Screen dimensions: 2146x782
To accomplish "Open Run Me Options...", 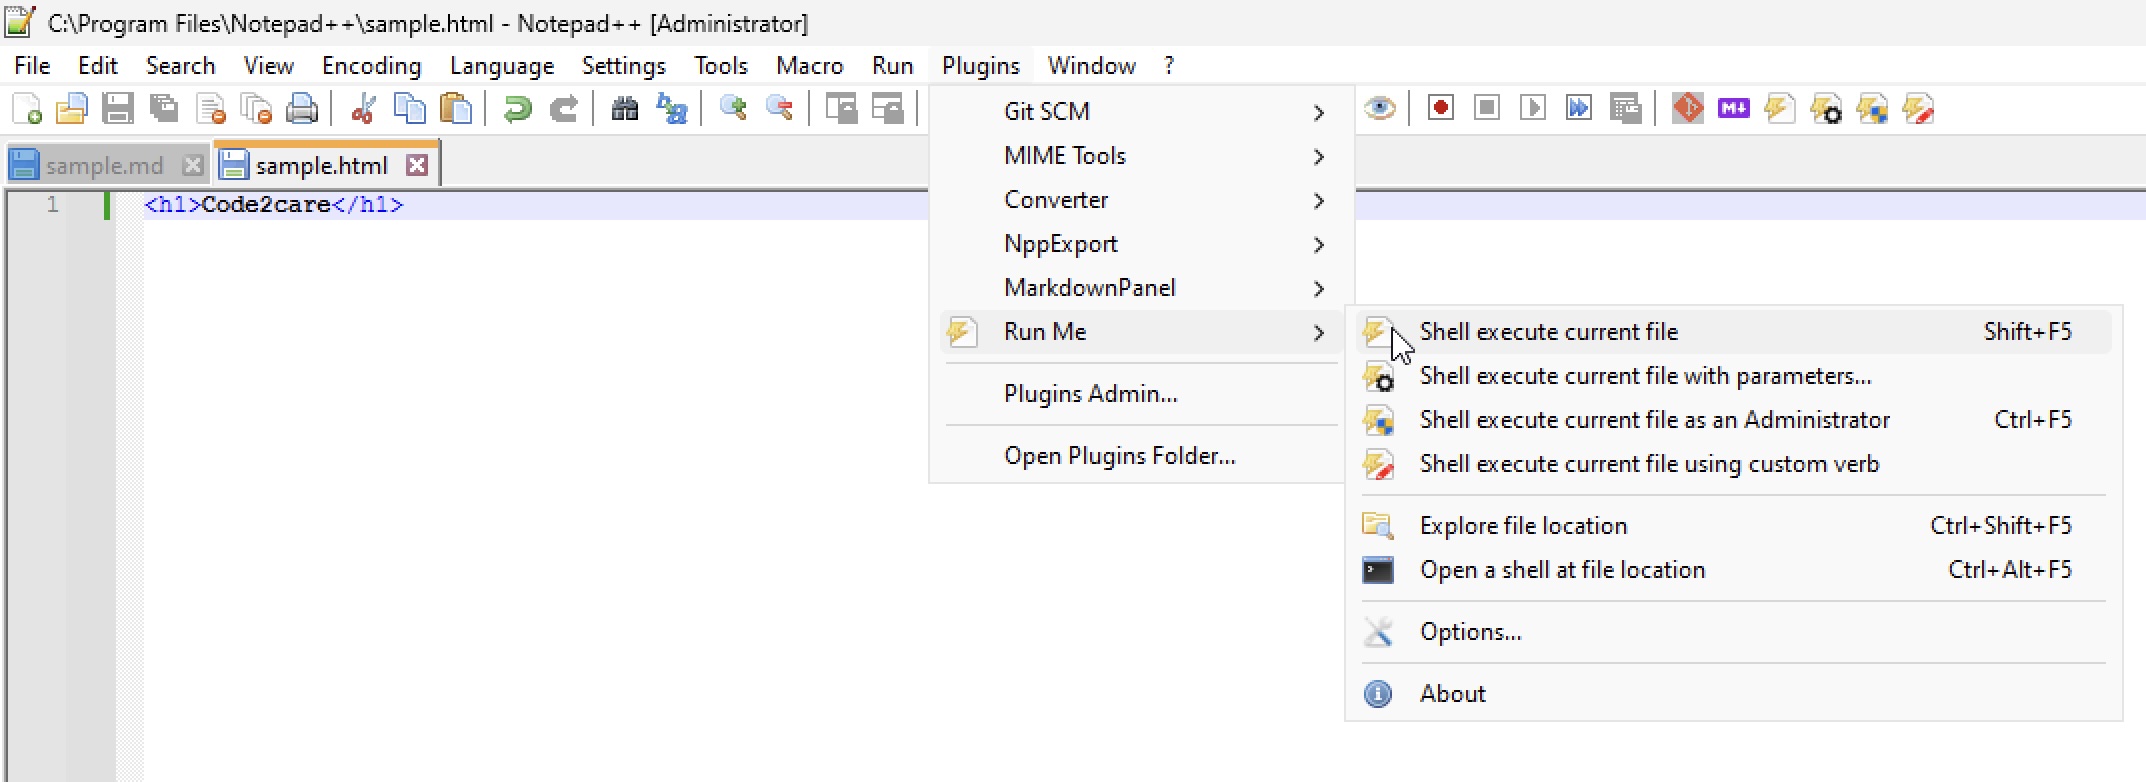I will click(1733, 632).
